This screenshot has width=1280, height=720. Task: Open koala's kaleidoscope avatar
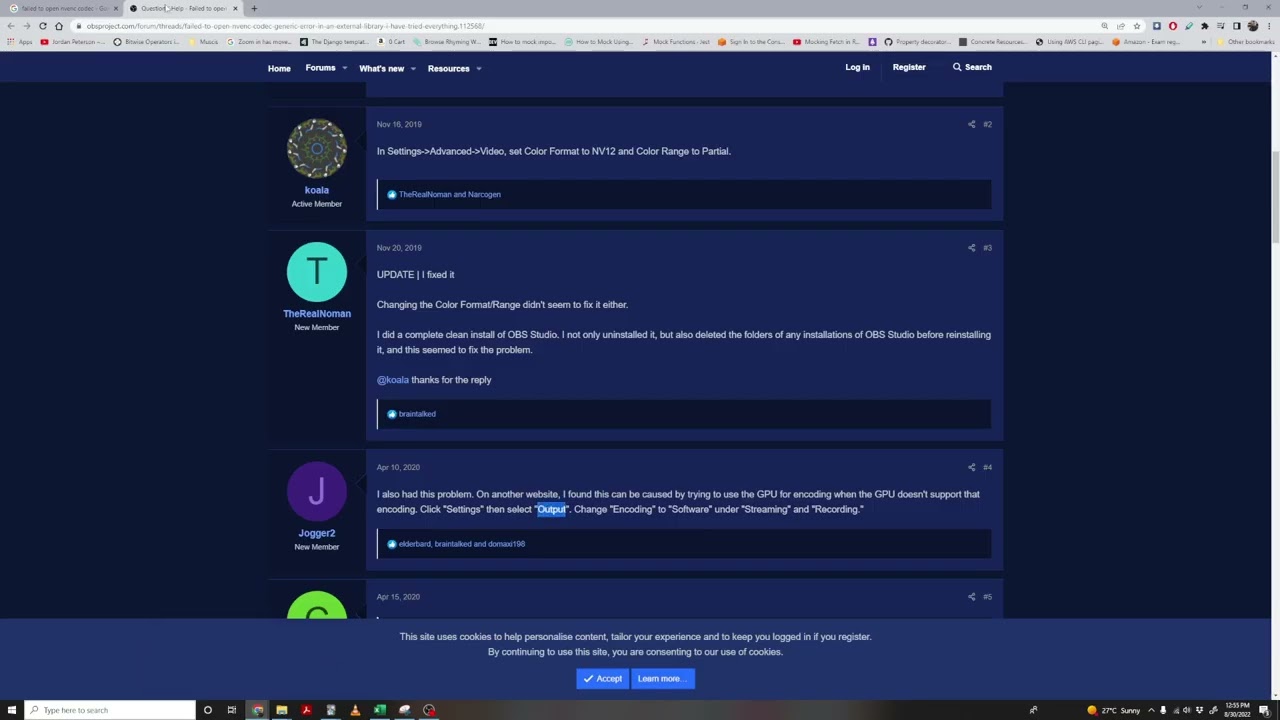coord(316,149)
